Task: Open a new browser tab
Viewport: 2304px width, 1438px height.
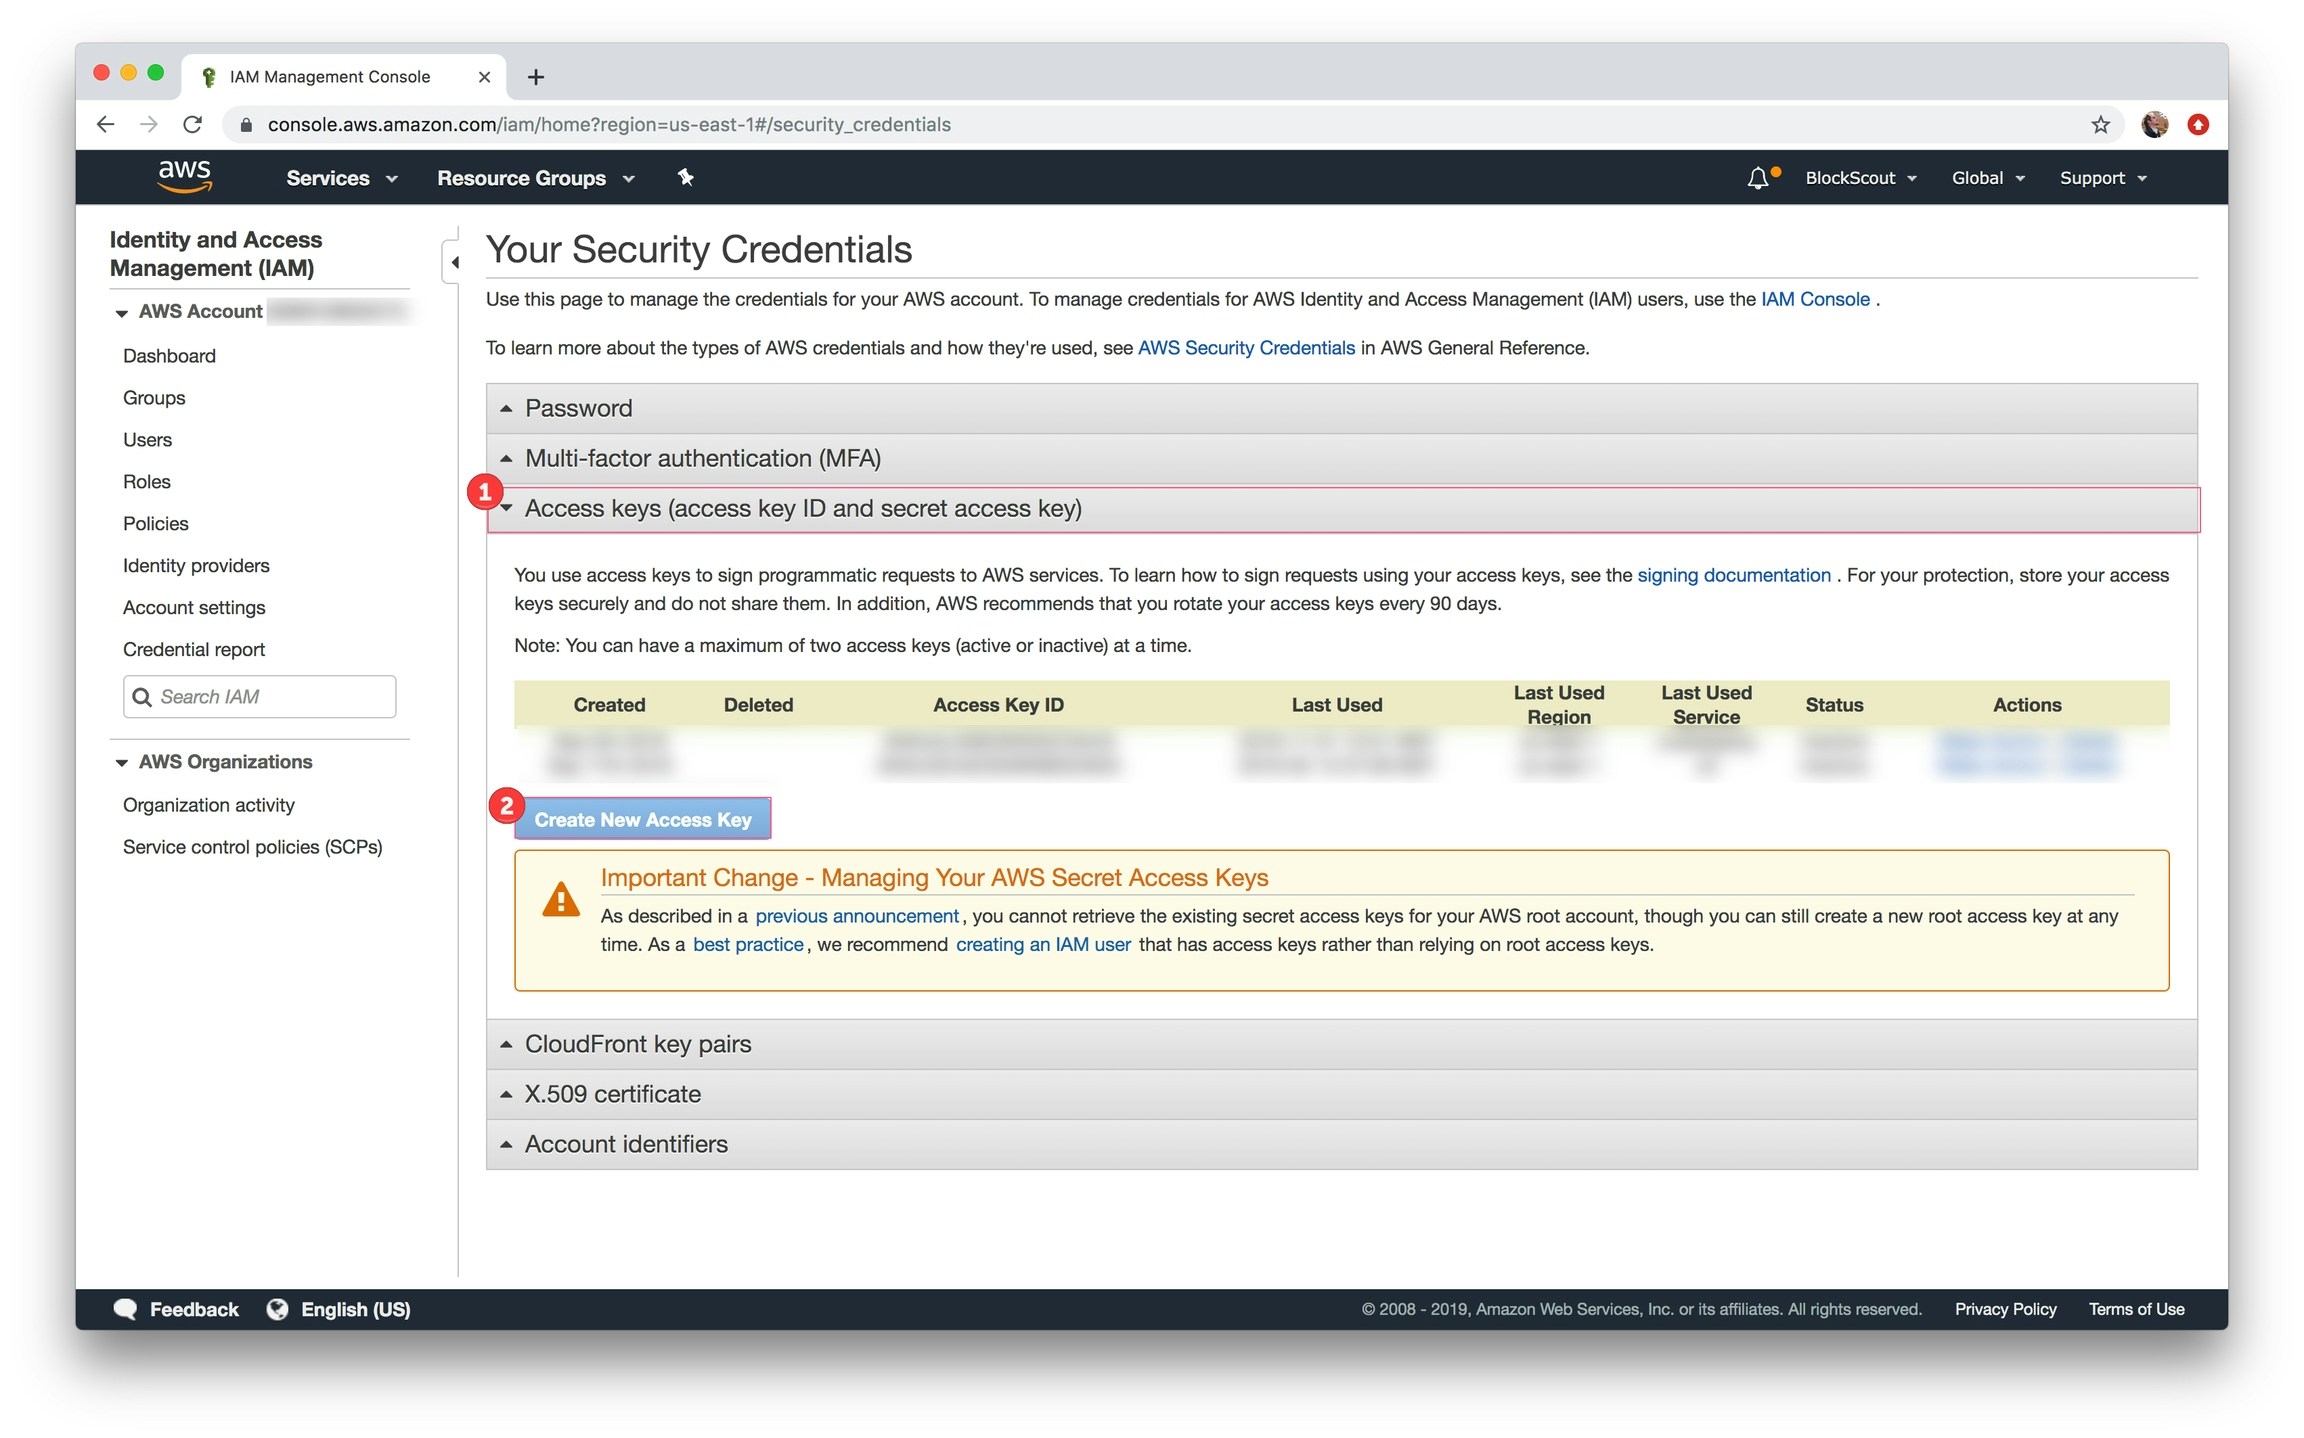Action: pos(536,77)
